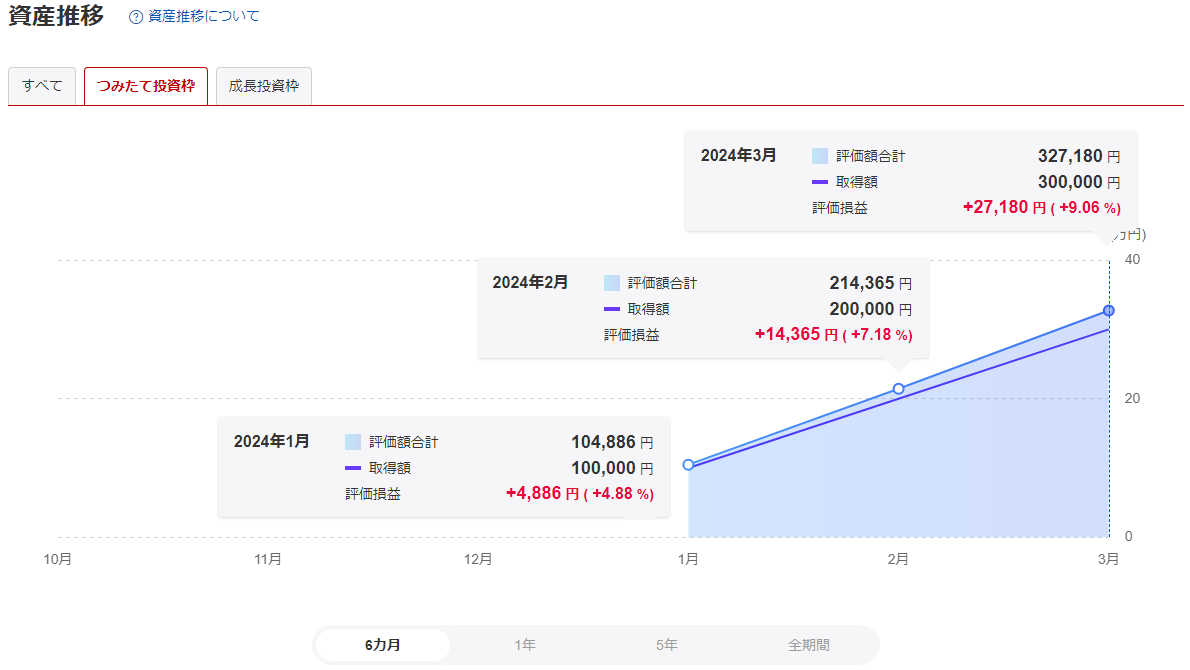Select the すべて tab
Viewport: 1190px width, 670px height.
(x=42, y=86)
